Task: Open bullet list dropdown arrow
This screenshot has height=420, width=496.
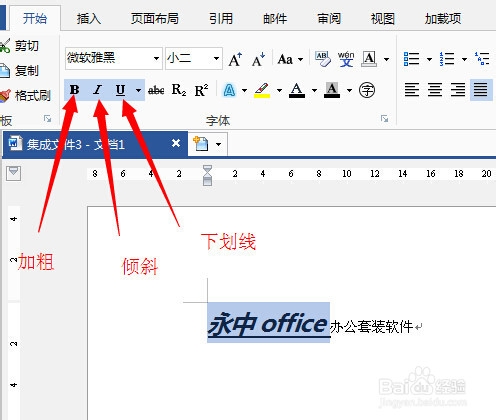Action: pyautogui.click(x=429, y=60)
